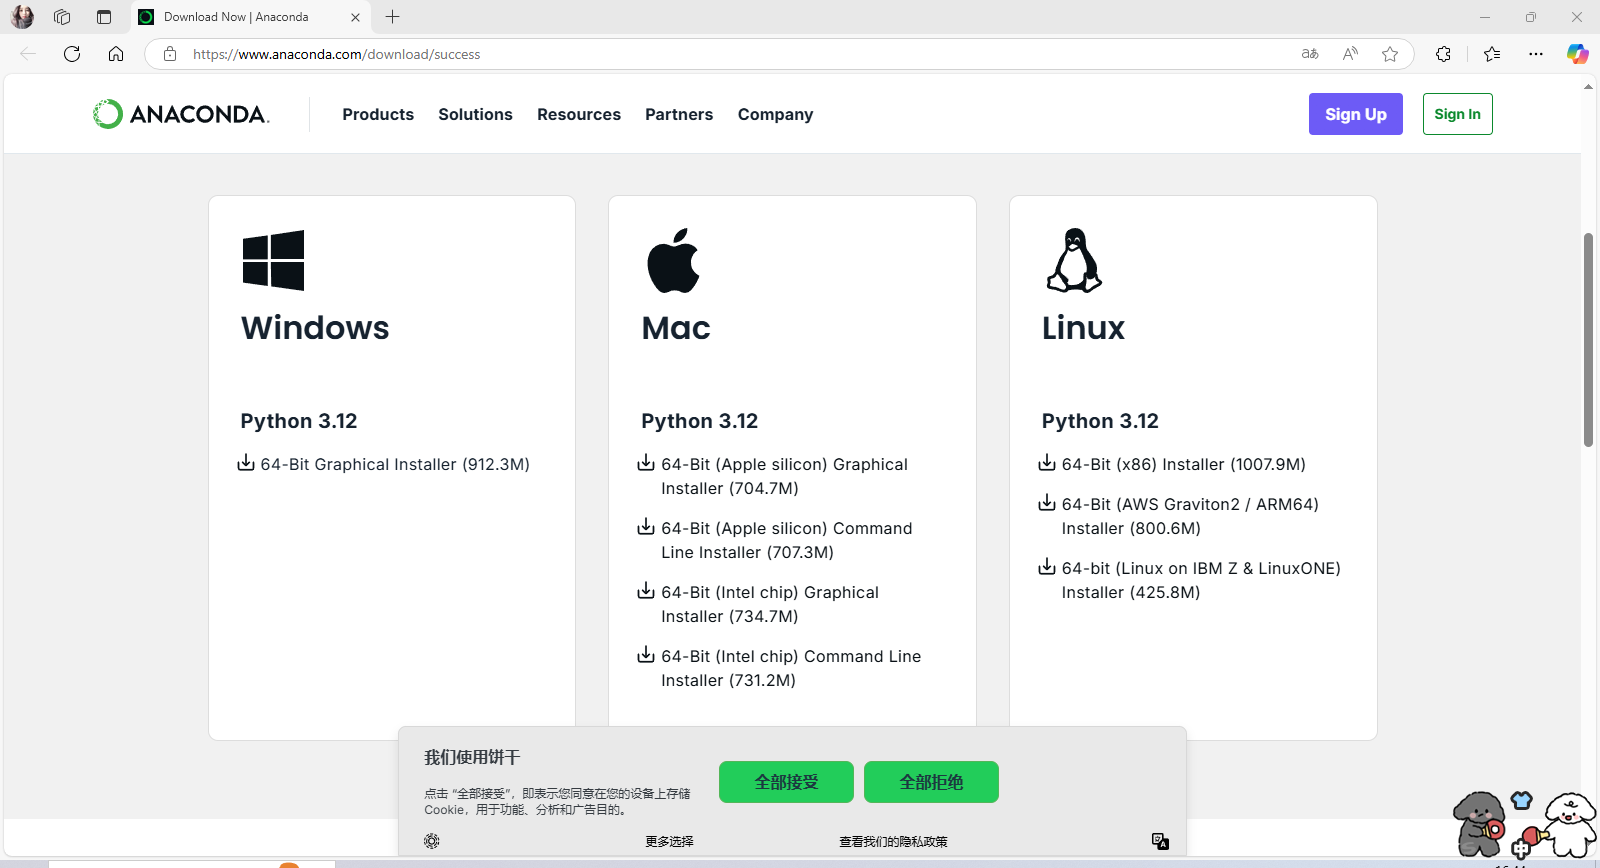Click download icon for Apple silicon Command Line Installer

pos(646,527)
